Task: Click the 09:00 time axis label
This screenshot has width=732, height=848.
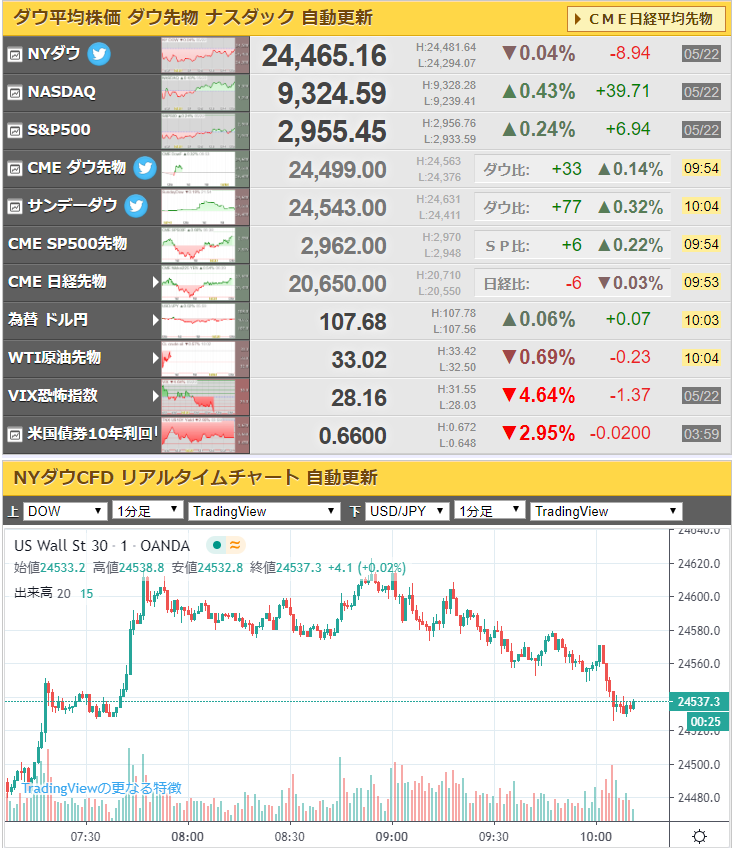Action: pos(391,837)
